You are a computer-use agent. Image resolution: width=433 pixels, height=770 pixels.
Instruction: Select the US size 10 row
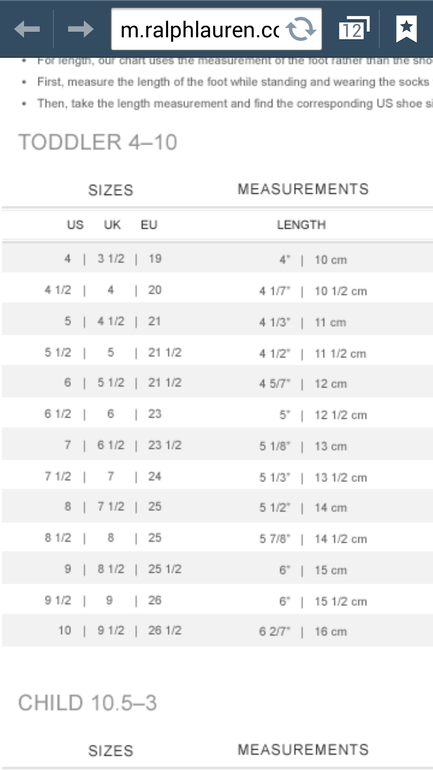[x=217, y=631]
